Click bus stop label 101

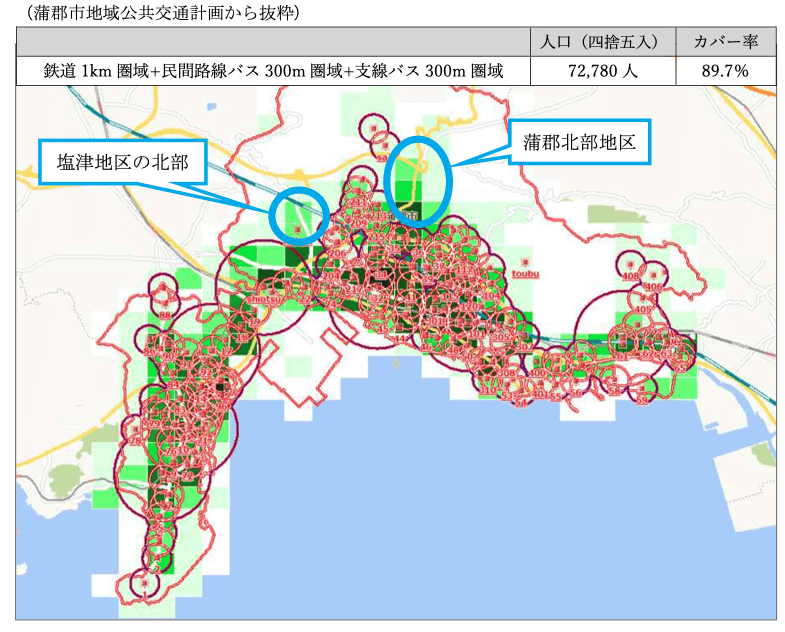477,334
